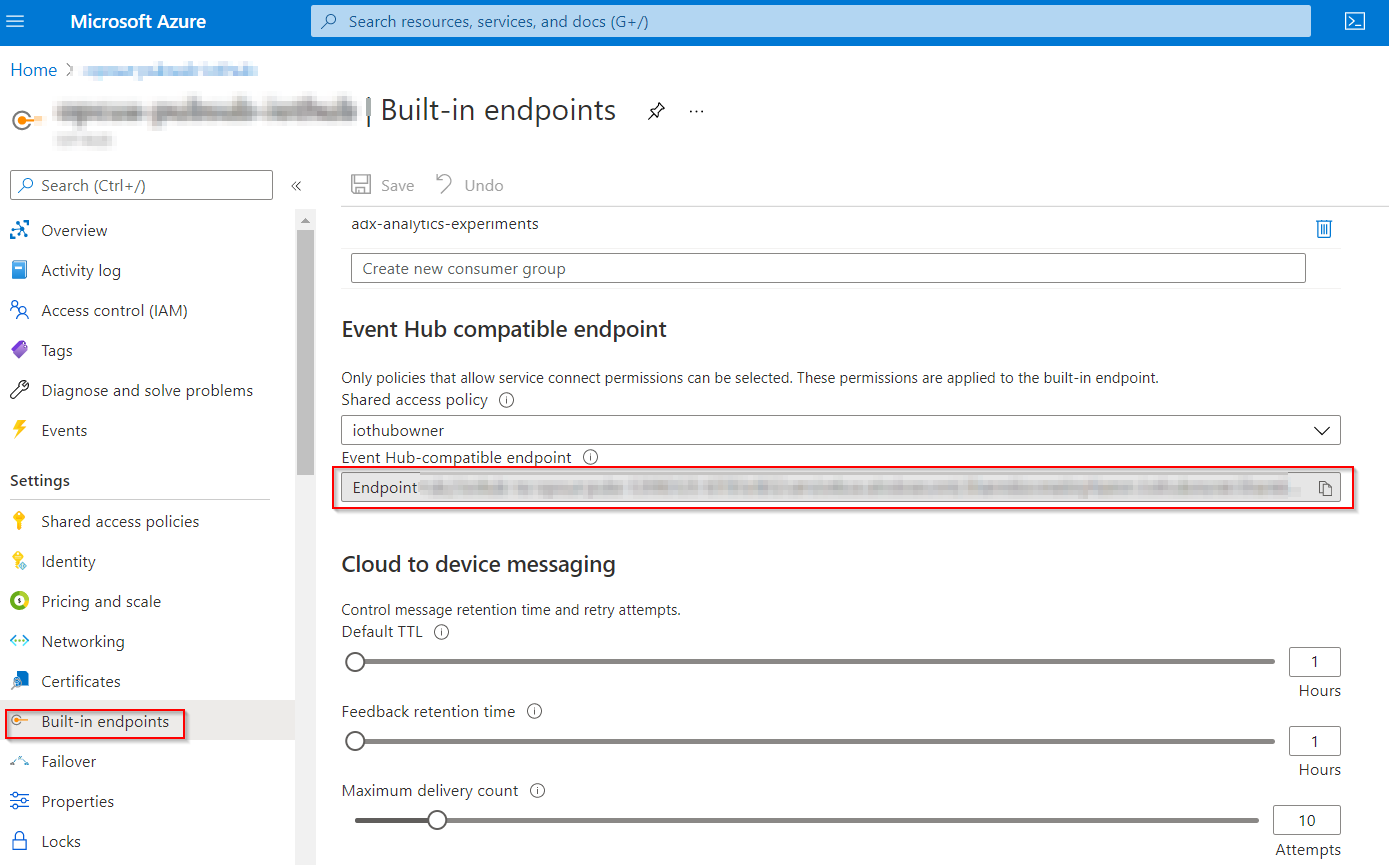
Task: Click the Maximum delivery count attempts box
Action: 1307,820
